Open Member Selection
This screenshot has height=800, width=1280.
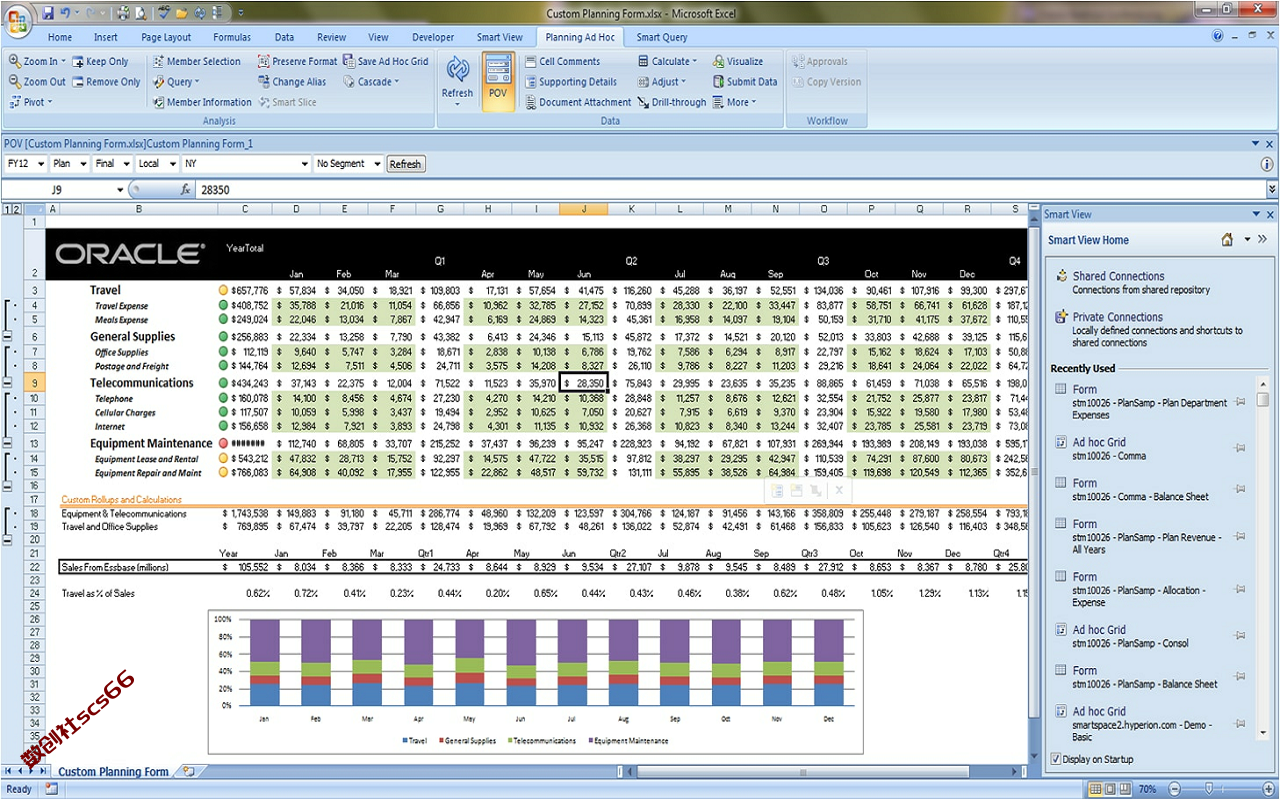tap(197, 61)
